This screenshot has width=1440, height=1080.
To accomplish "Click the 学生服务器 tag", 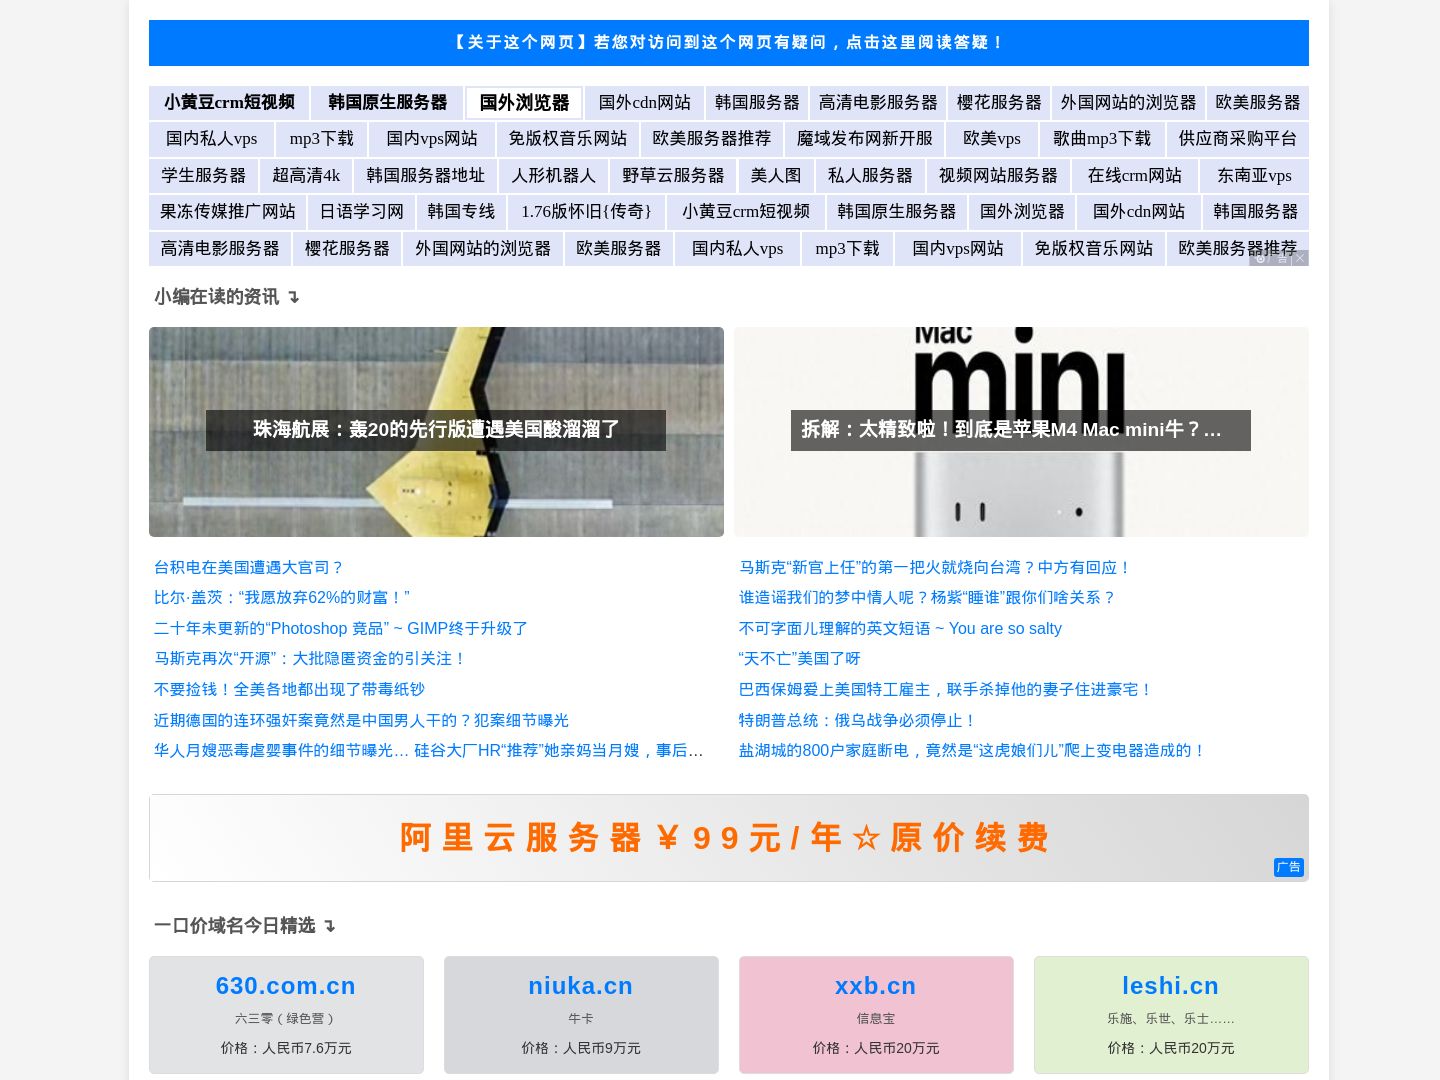I will click(204, 176).
